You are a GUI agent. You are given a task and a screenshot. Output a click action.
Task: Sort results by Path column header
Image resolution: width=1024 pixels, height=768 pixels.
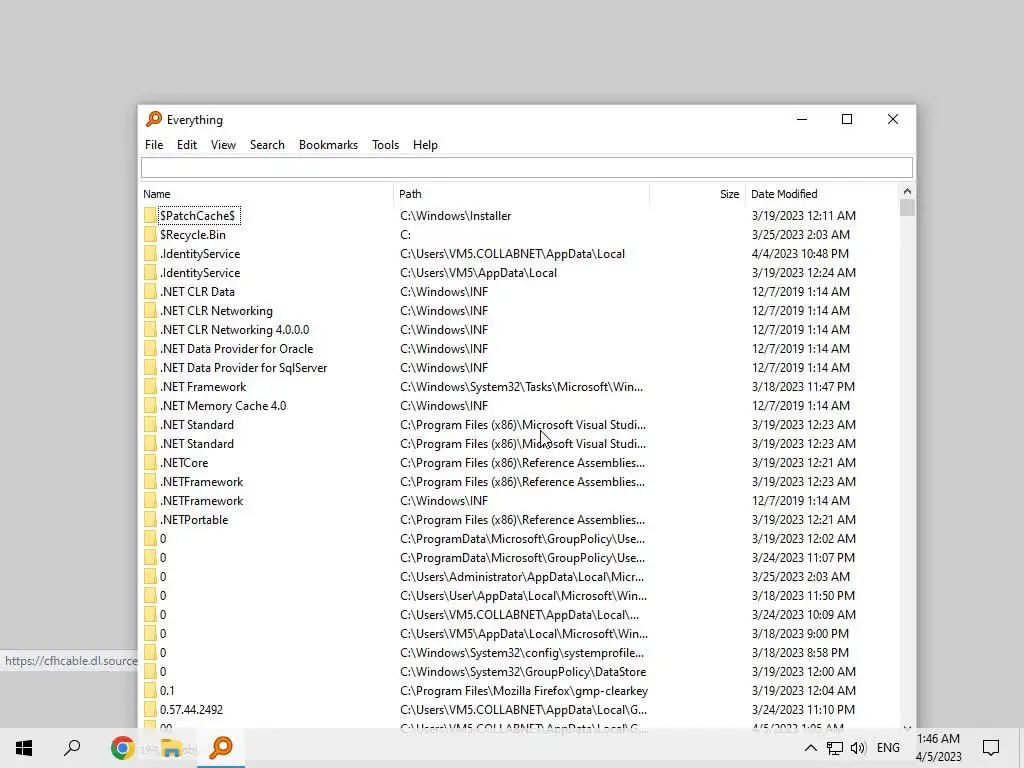click(521, 194)
